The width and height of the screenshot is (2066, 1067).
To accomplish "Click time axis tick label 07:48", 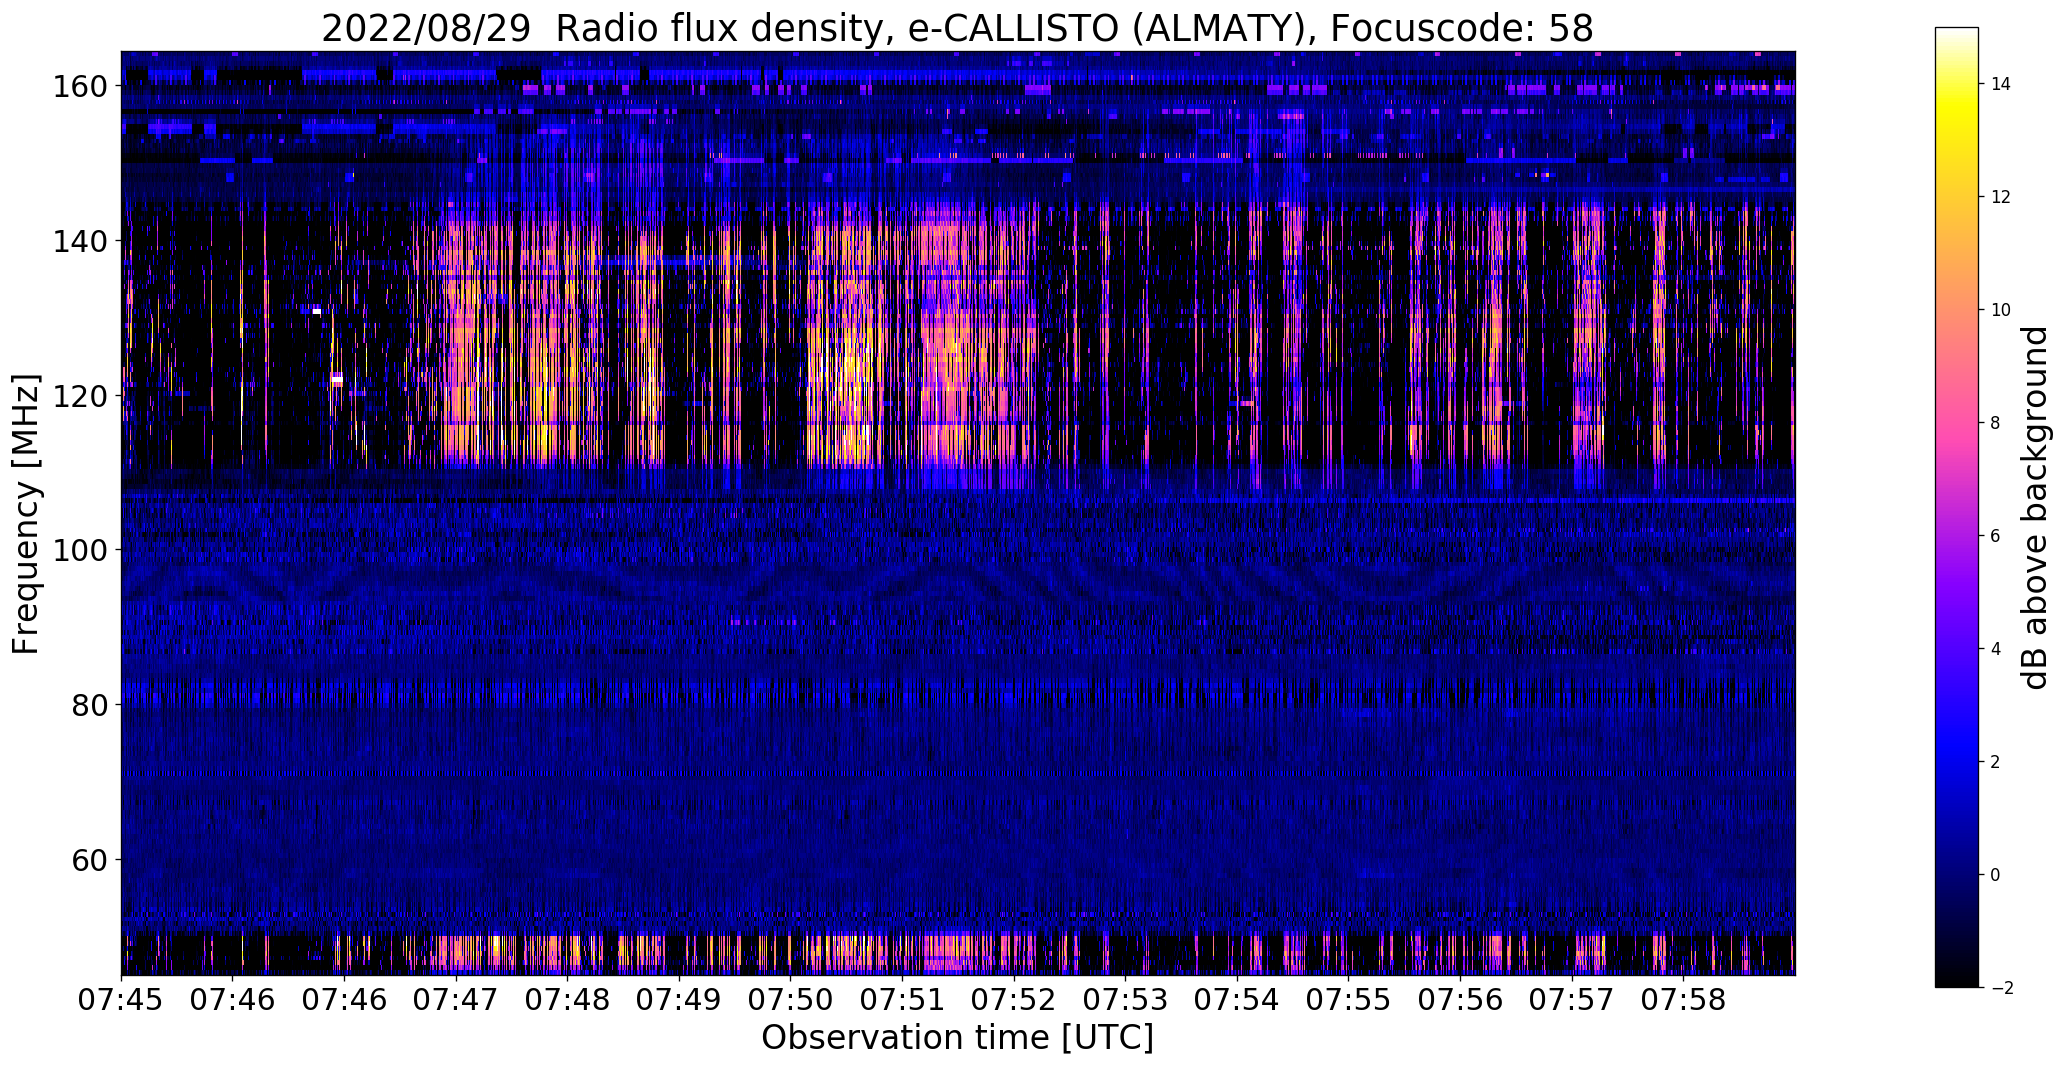I will [x=568, y=1000].
